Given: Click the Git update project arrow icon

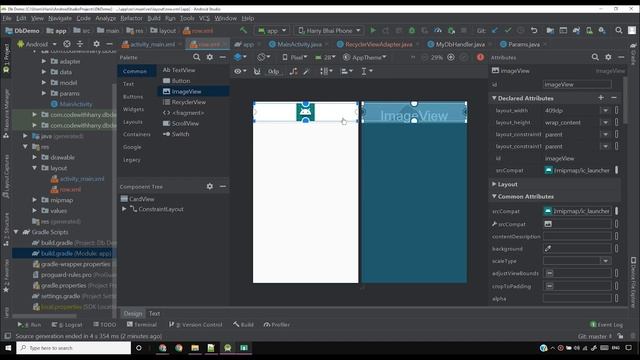Looking at the screenshot, I should (x=495, y=30).
